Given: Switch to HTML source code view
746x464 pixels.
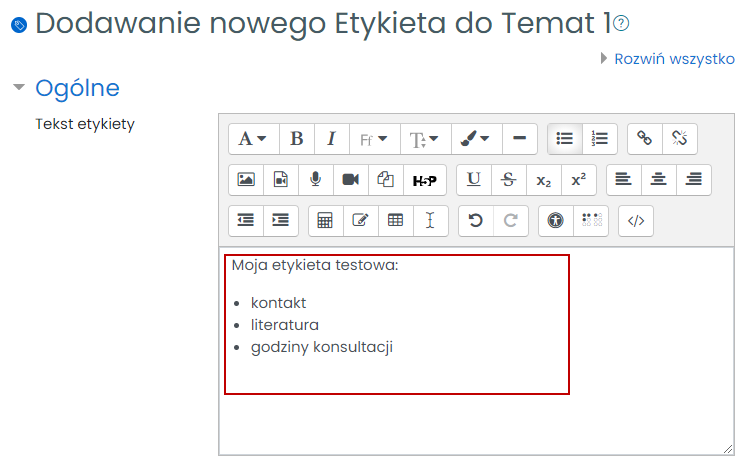Looking at the screenshot, I should (x=636, y=221).
